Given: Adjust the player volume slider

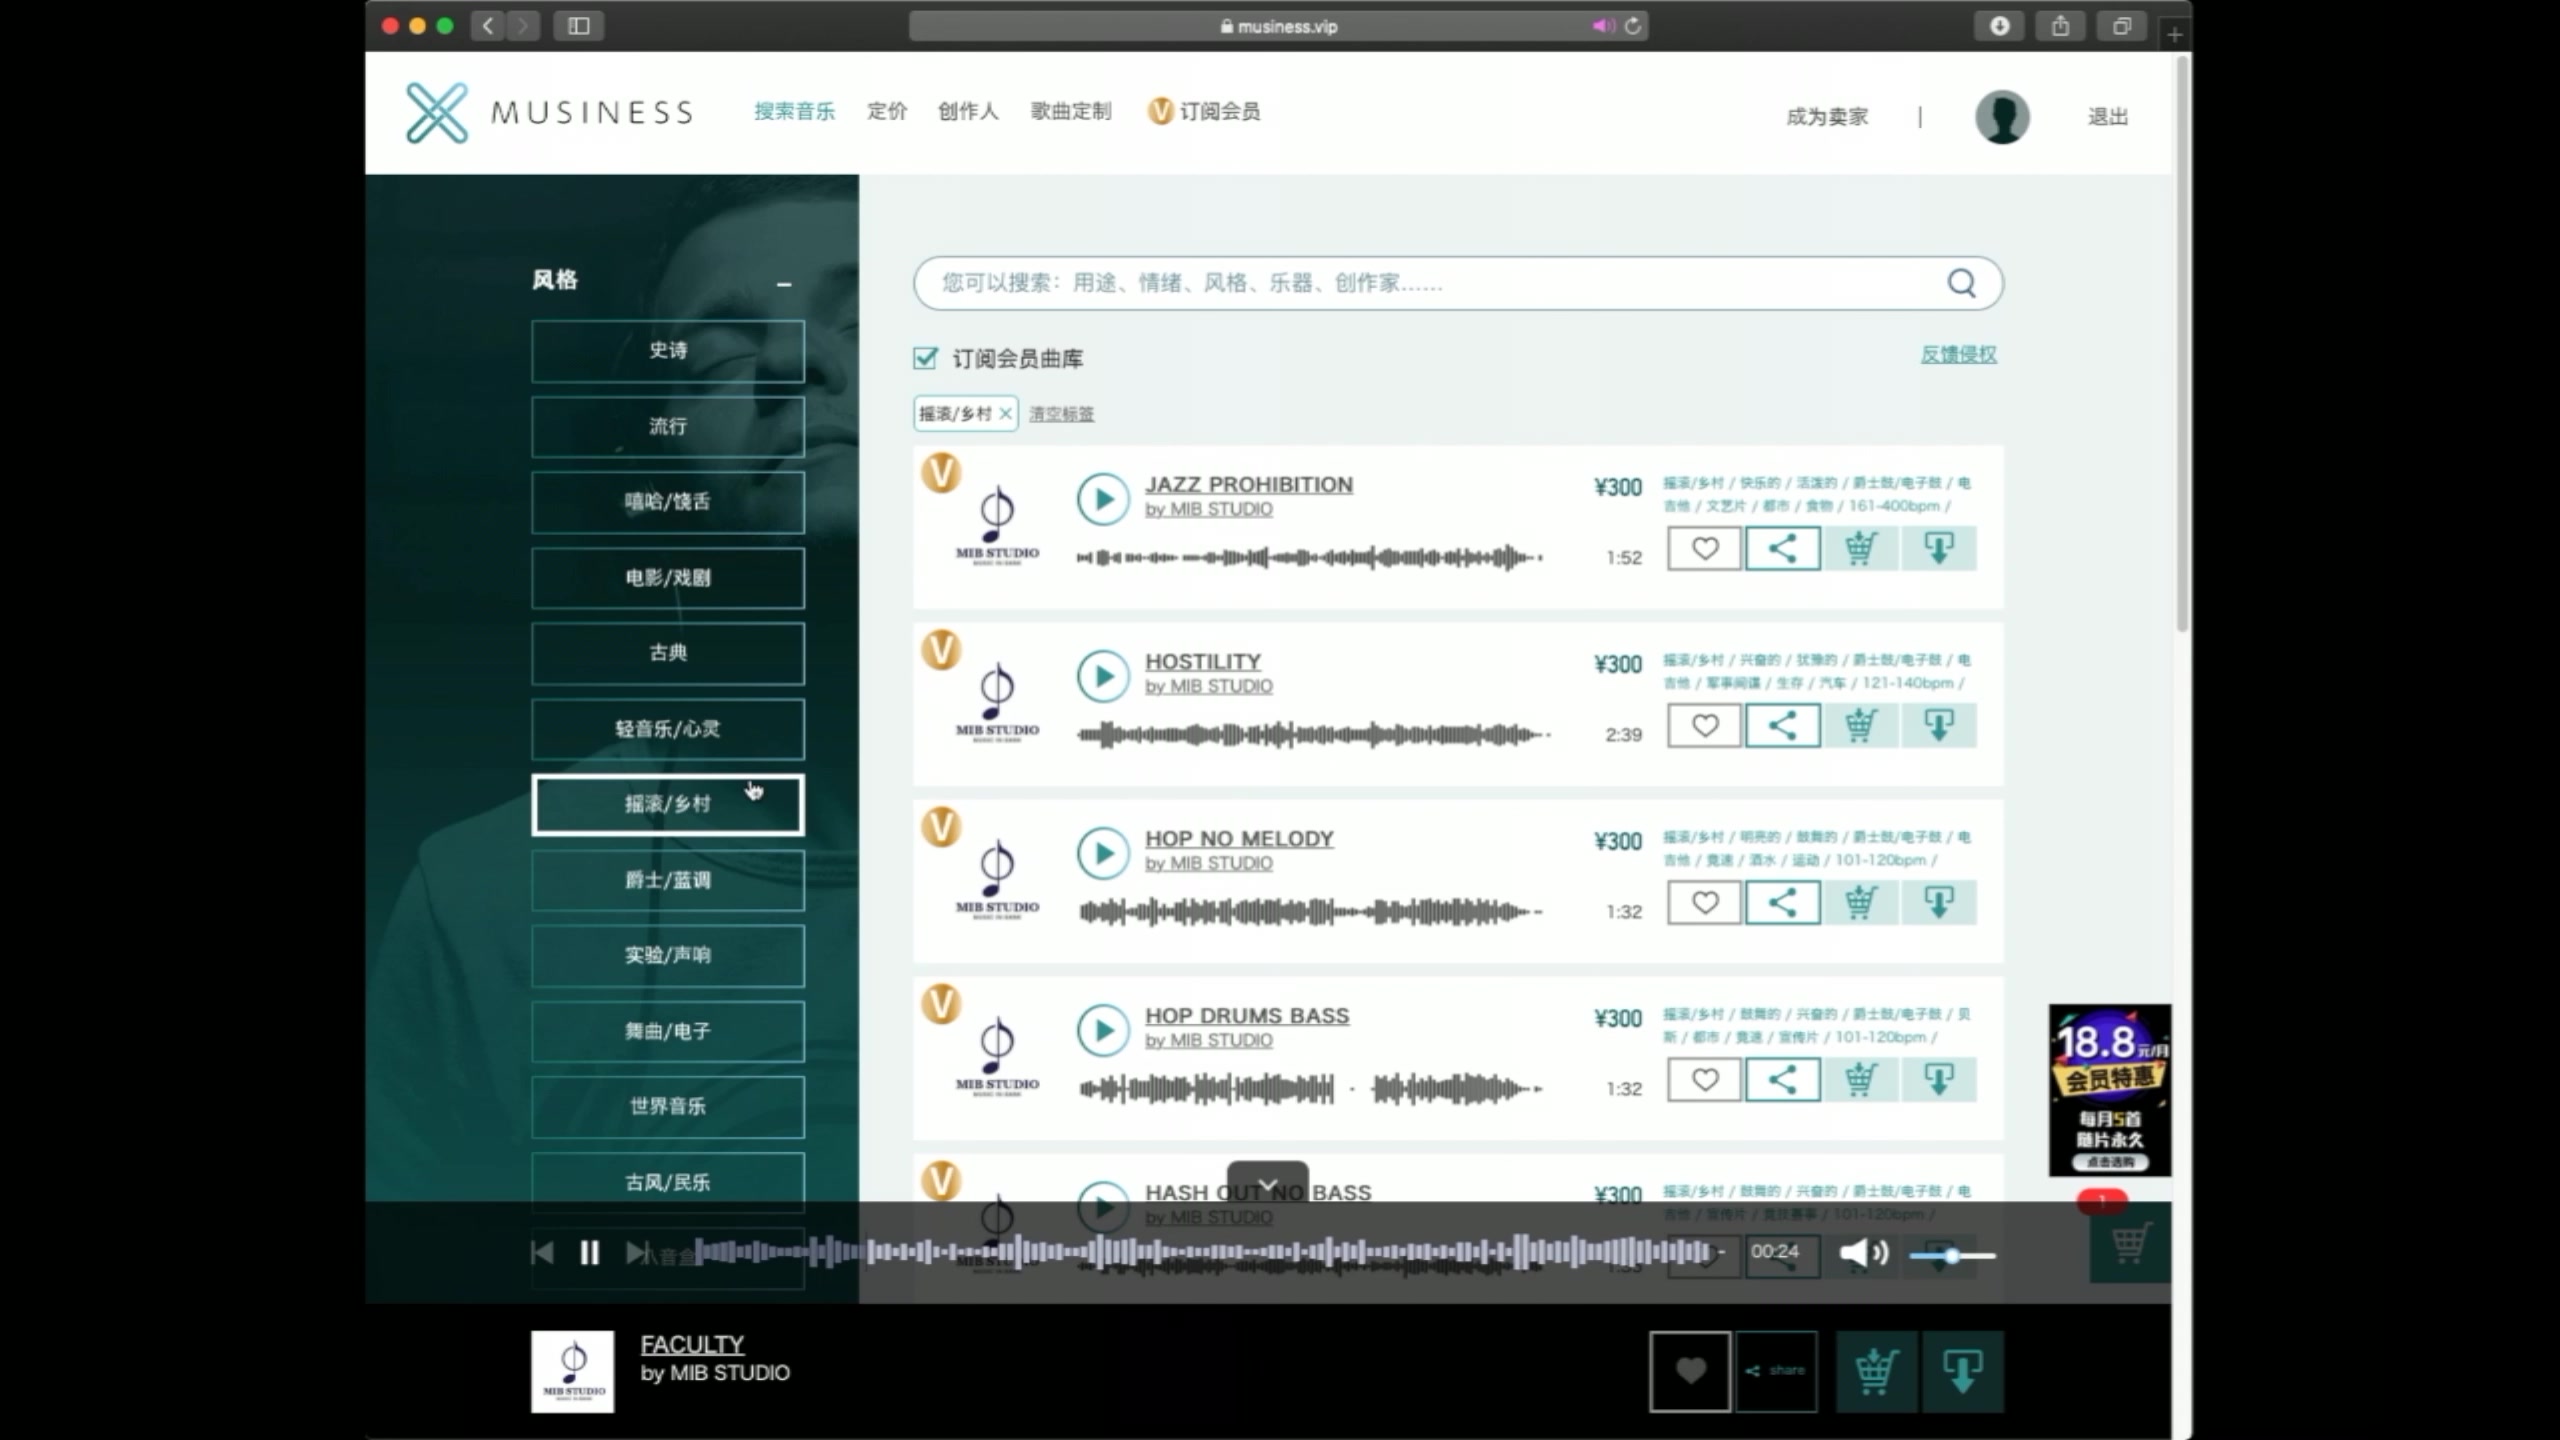Looking at the screenshot, I should pos(1951,1255).
